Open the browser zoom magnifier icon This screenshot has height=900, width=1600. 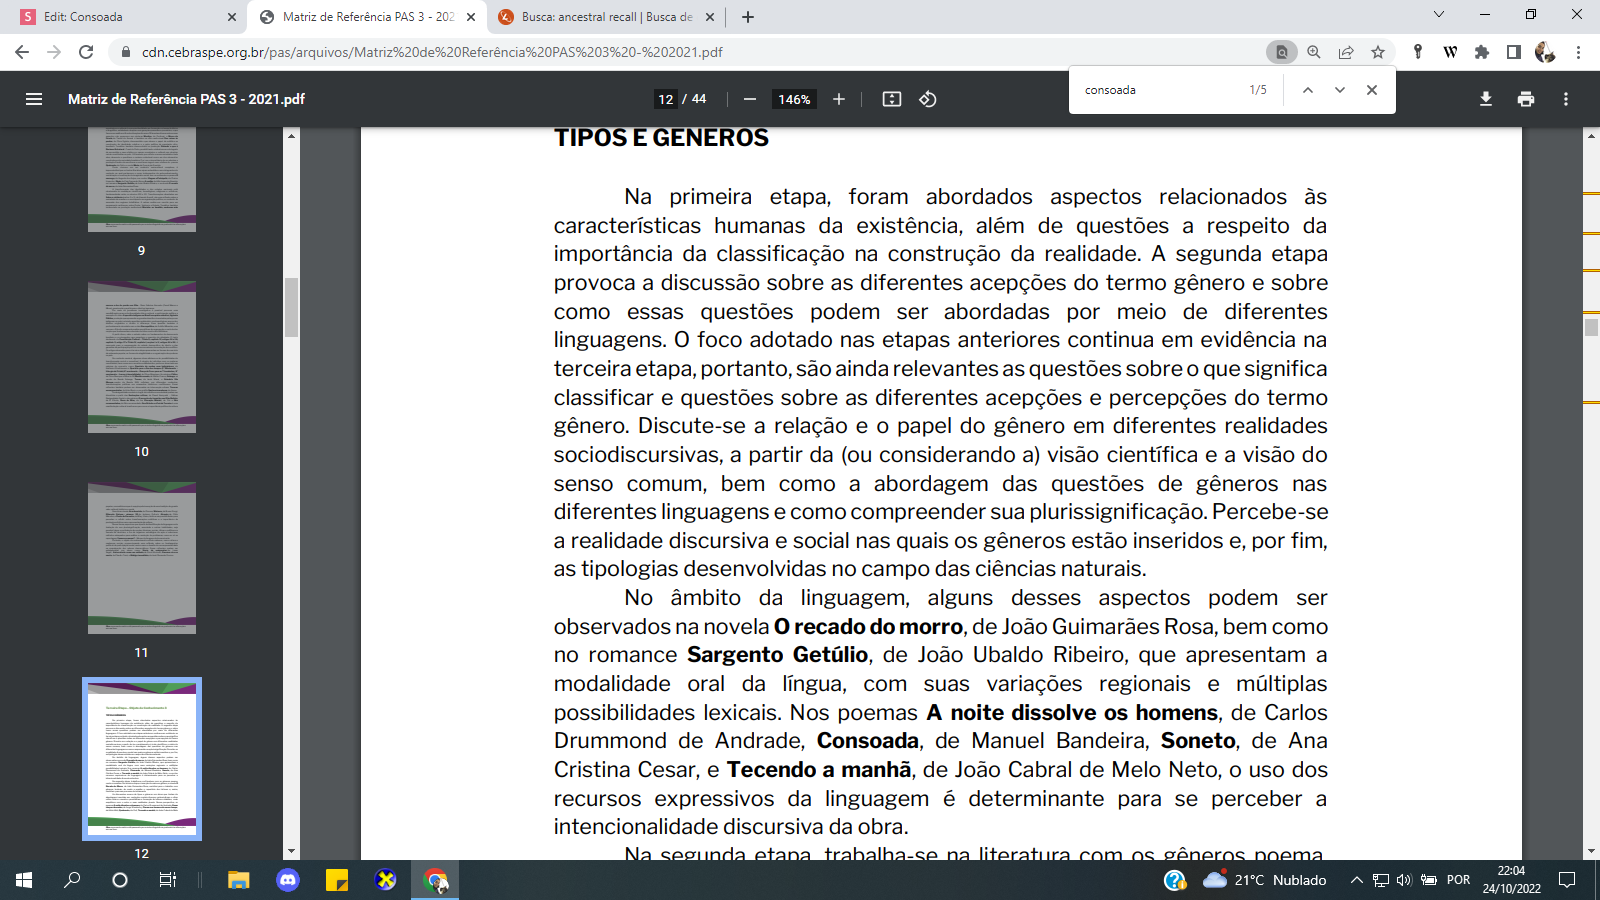(x=1314, y=52)
